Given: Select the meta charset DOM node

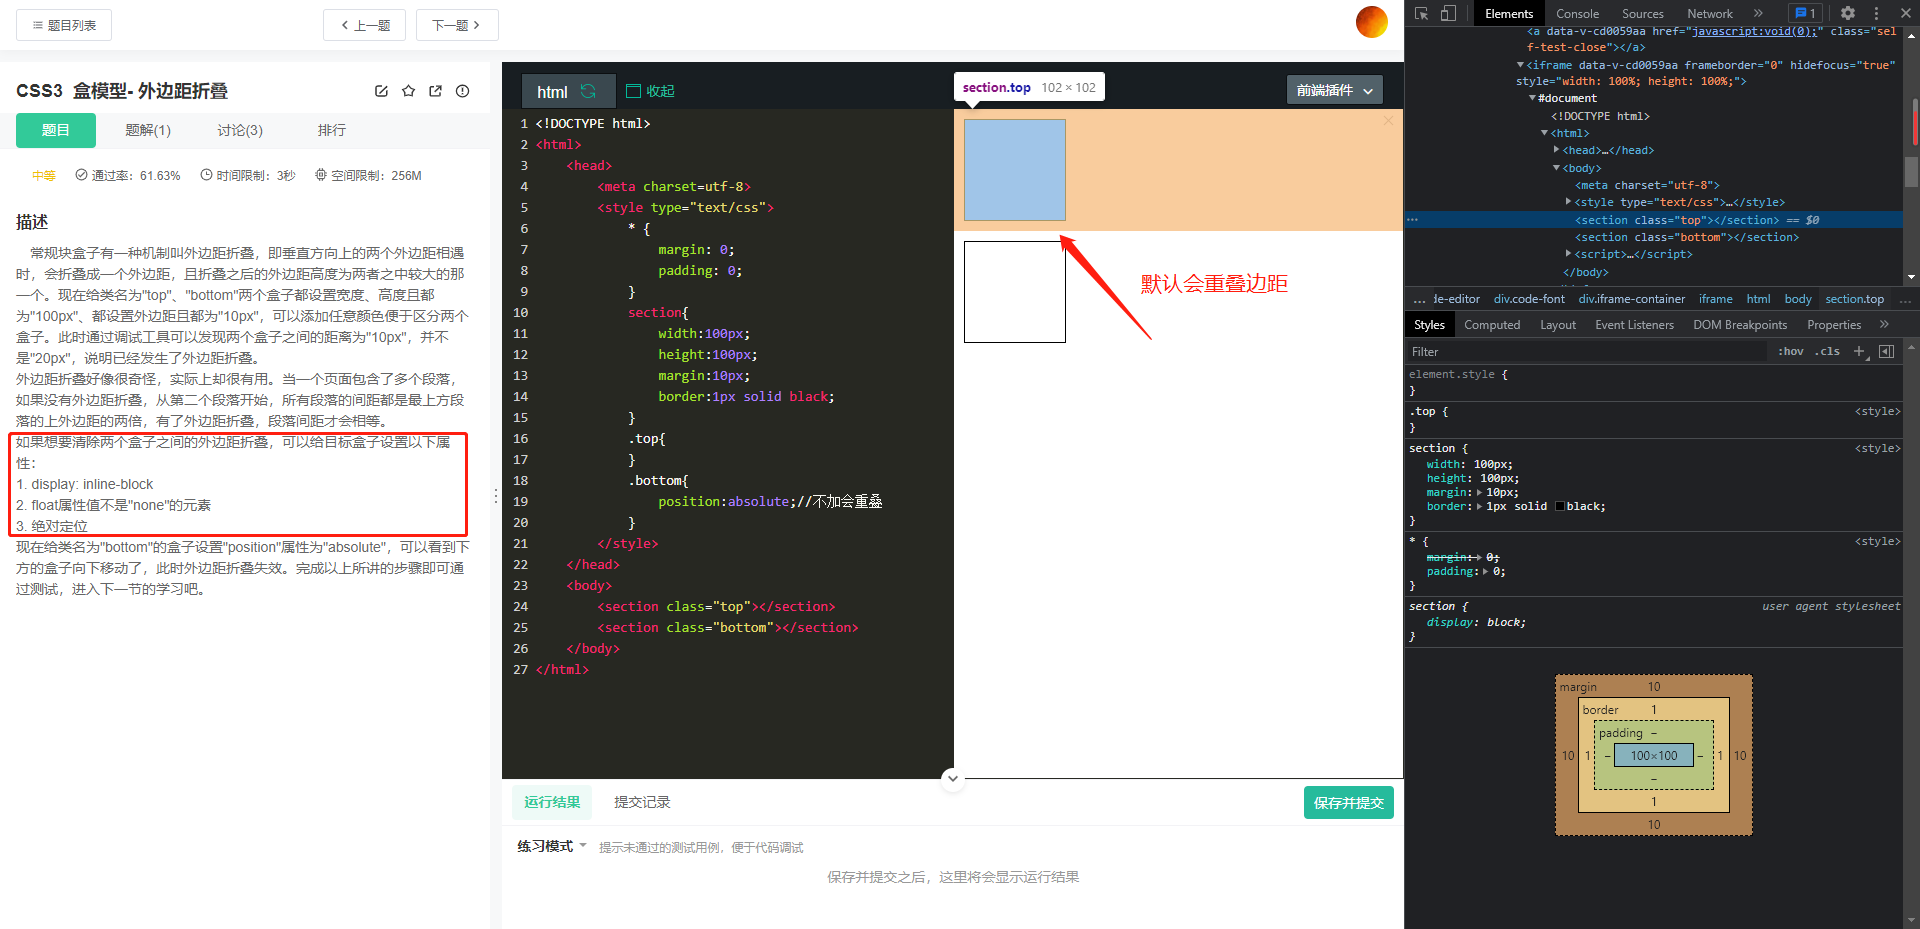Looking at the screenshot, I should pyautogui.click(x=1647, y=185).
